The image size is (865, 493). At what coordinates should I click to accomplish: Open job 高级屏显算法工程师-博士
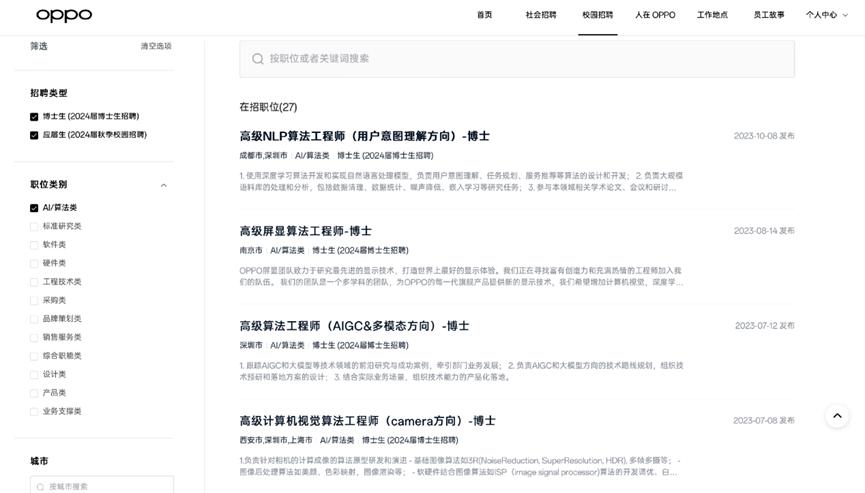tap(306, 231)
